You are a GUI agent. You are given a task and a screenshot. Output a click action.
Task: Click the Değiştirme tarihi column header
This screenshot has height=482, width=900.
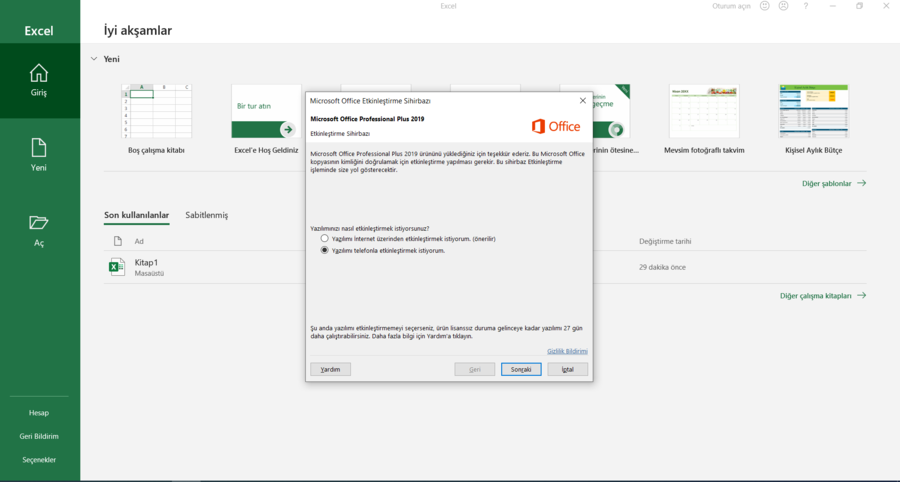pos(665,241)
